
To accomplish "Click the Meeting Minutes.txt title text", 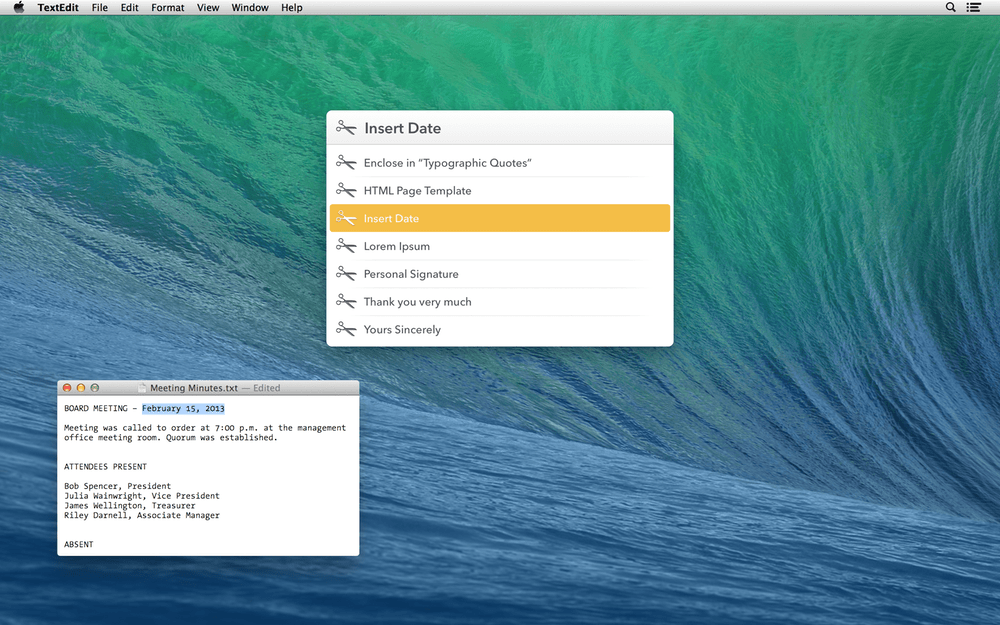I will (194, 388).
